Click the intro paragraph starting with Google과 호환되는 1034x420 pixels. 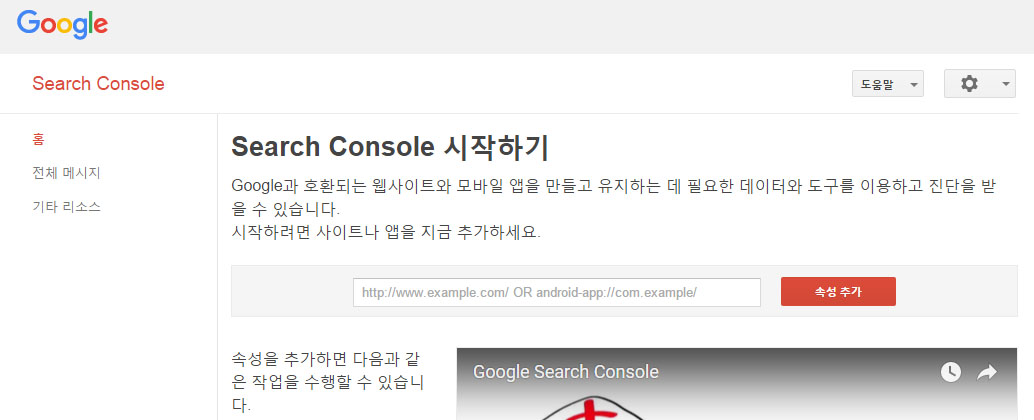[612, 187]
